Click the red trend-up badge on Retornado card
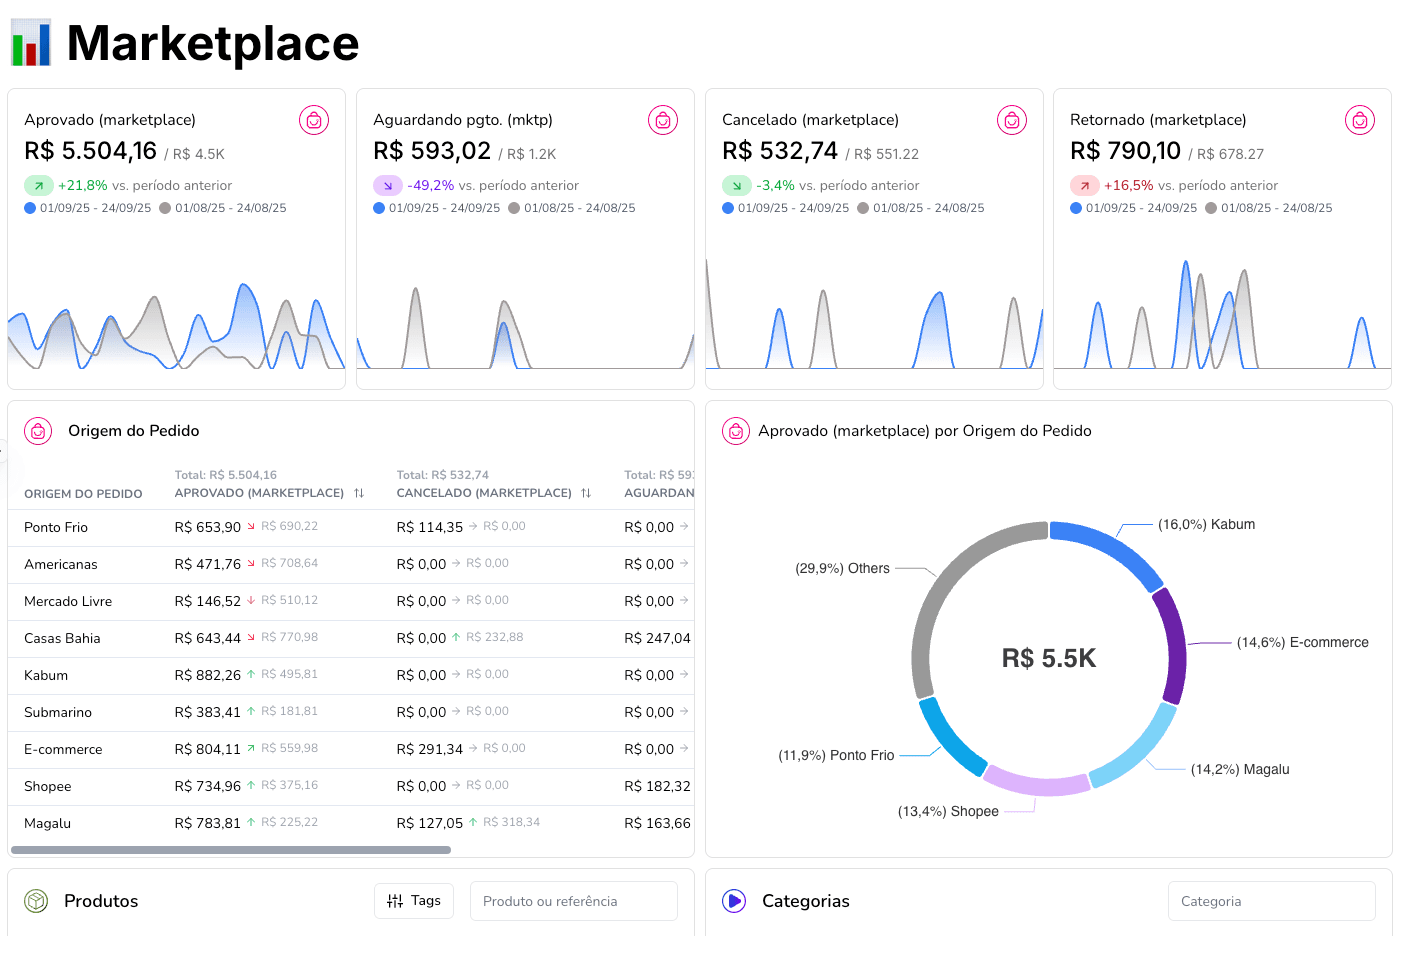 [1085, 185]
